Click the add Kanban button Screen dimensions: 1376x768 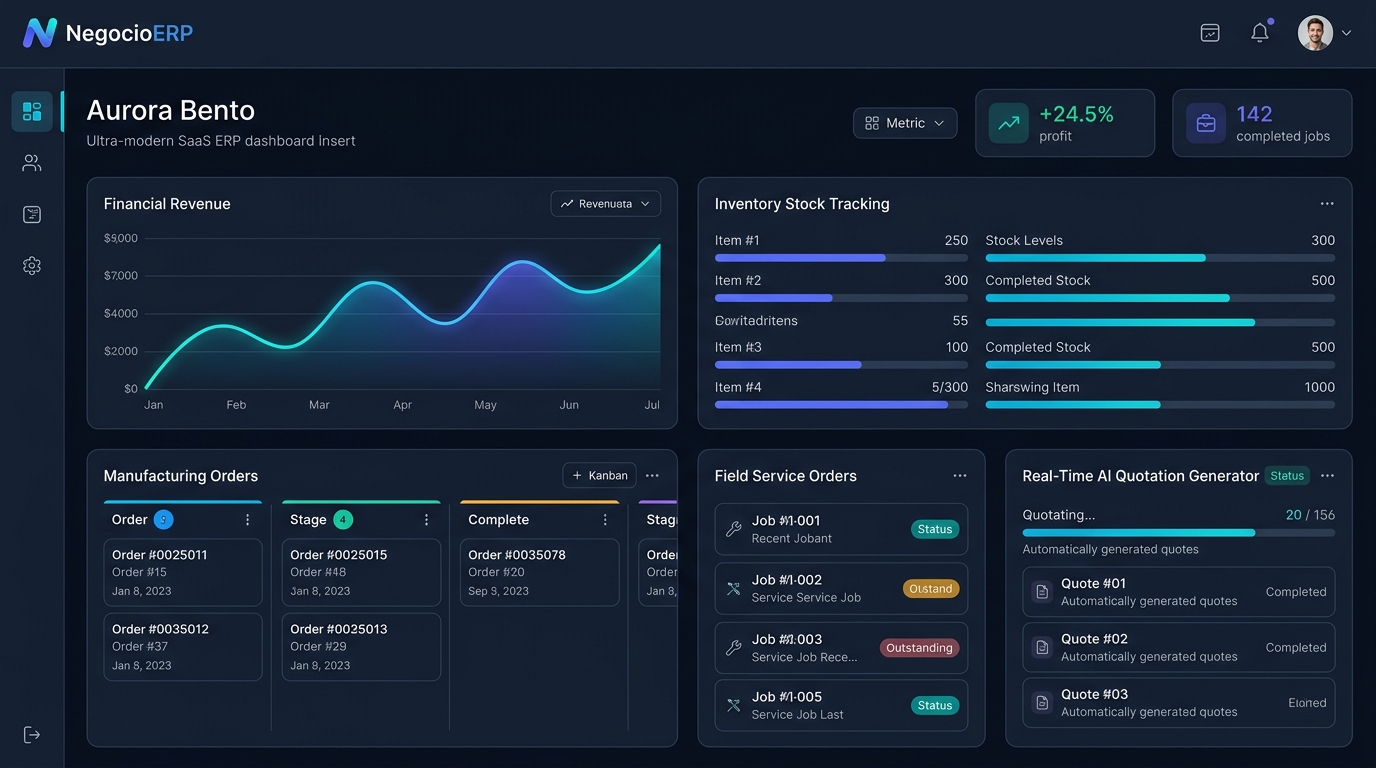click(600, 476)
